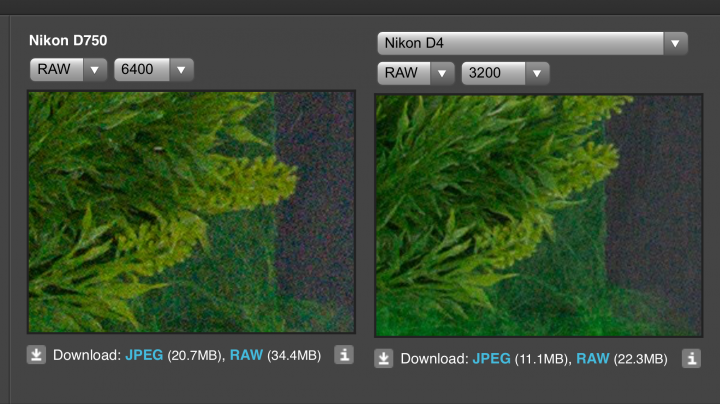Image resolution: width=720 pixels, height=404 pixels.
Task: Download the 22.3MB RAW file for Nikon D4
Action: (593, 359)
